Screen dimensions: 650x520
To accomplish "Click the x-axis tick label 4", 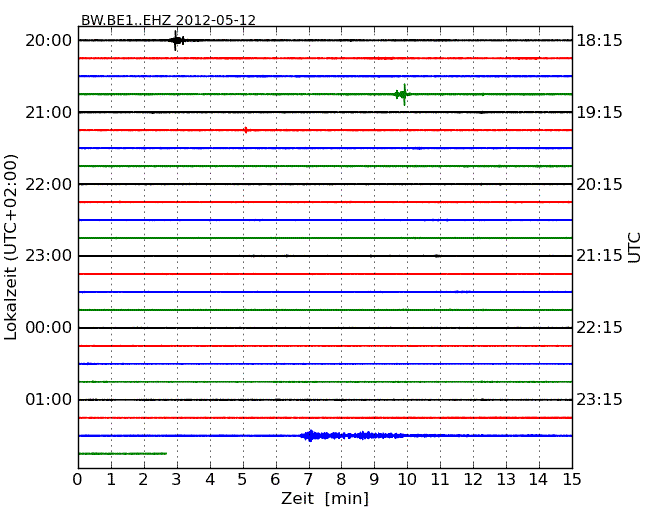I will 210,479.
